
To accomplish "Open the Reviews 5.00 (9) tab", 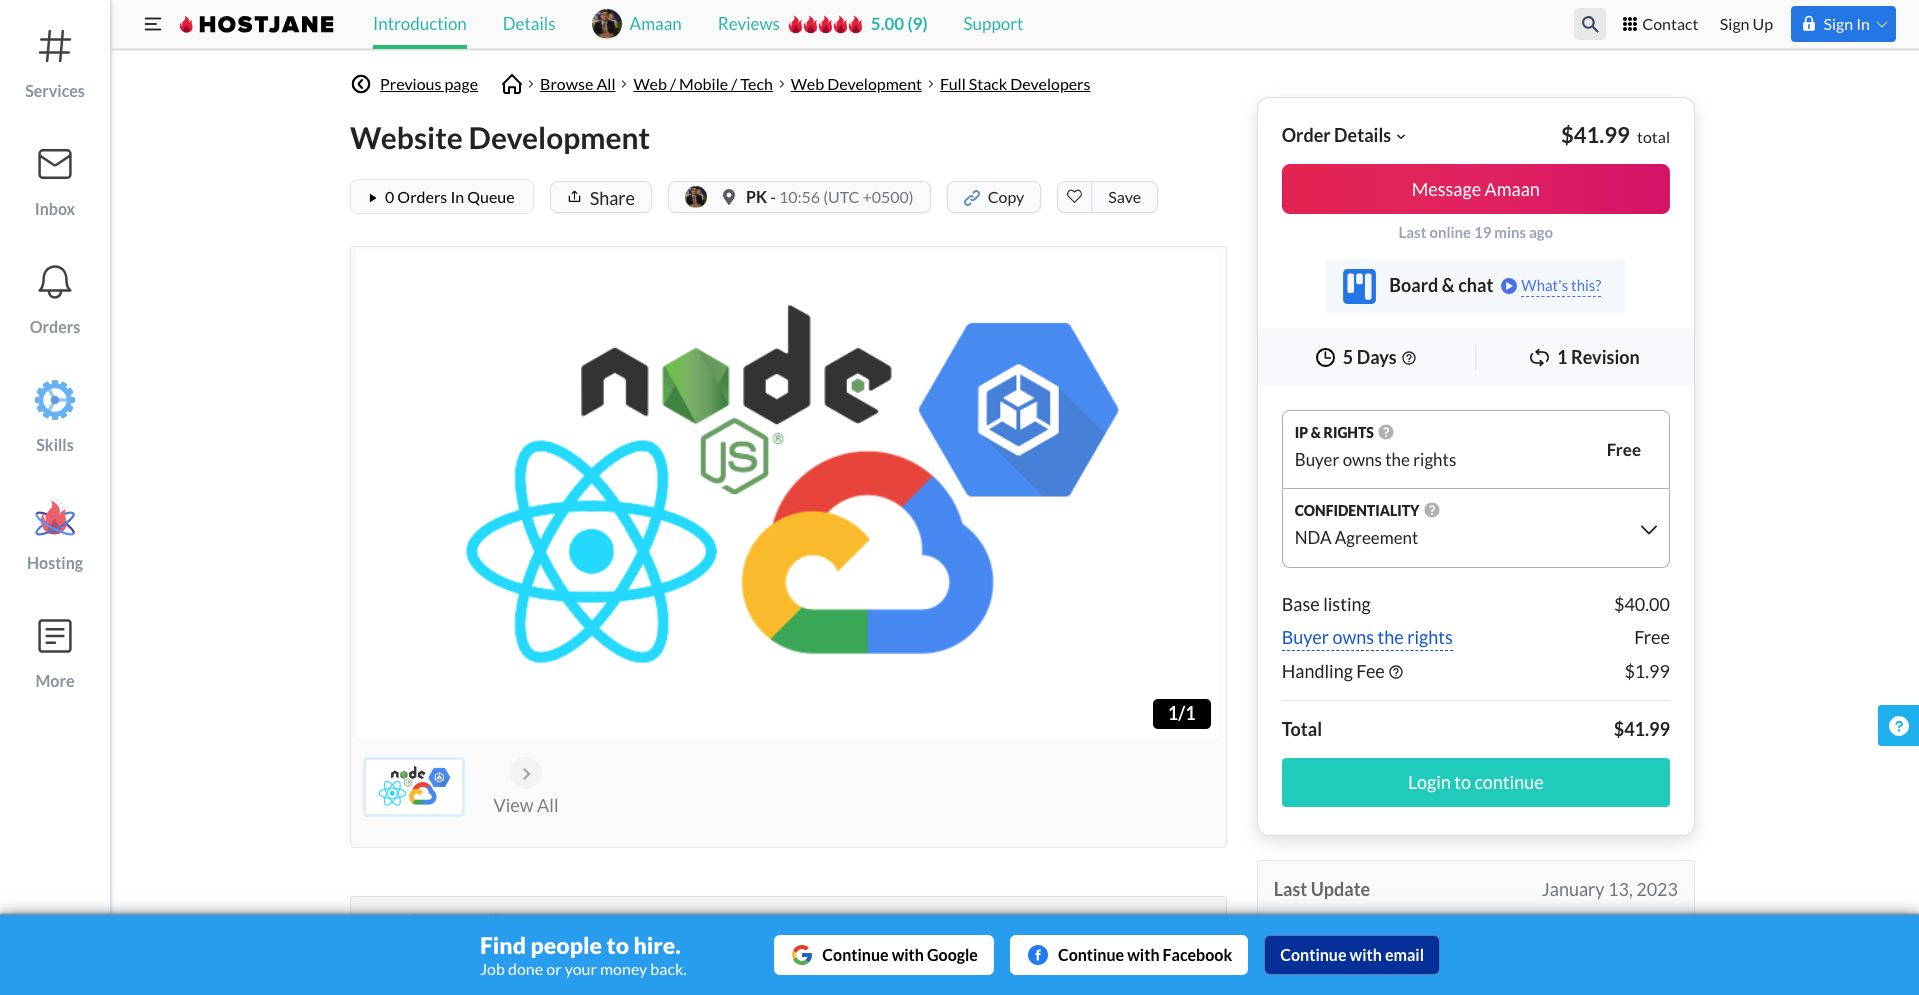I will coord(822,24).
